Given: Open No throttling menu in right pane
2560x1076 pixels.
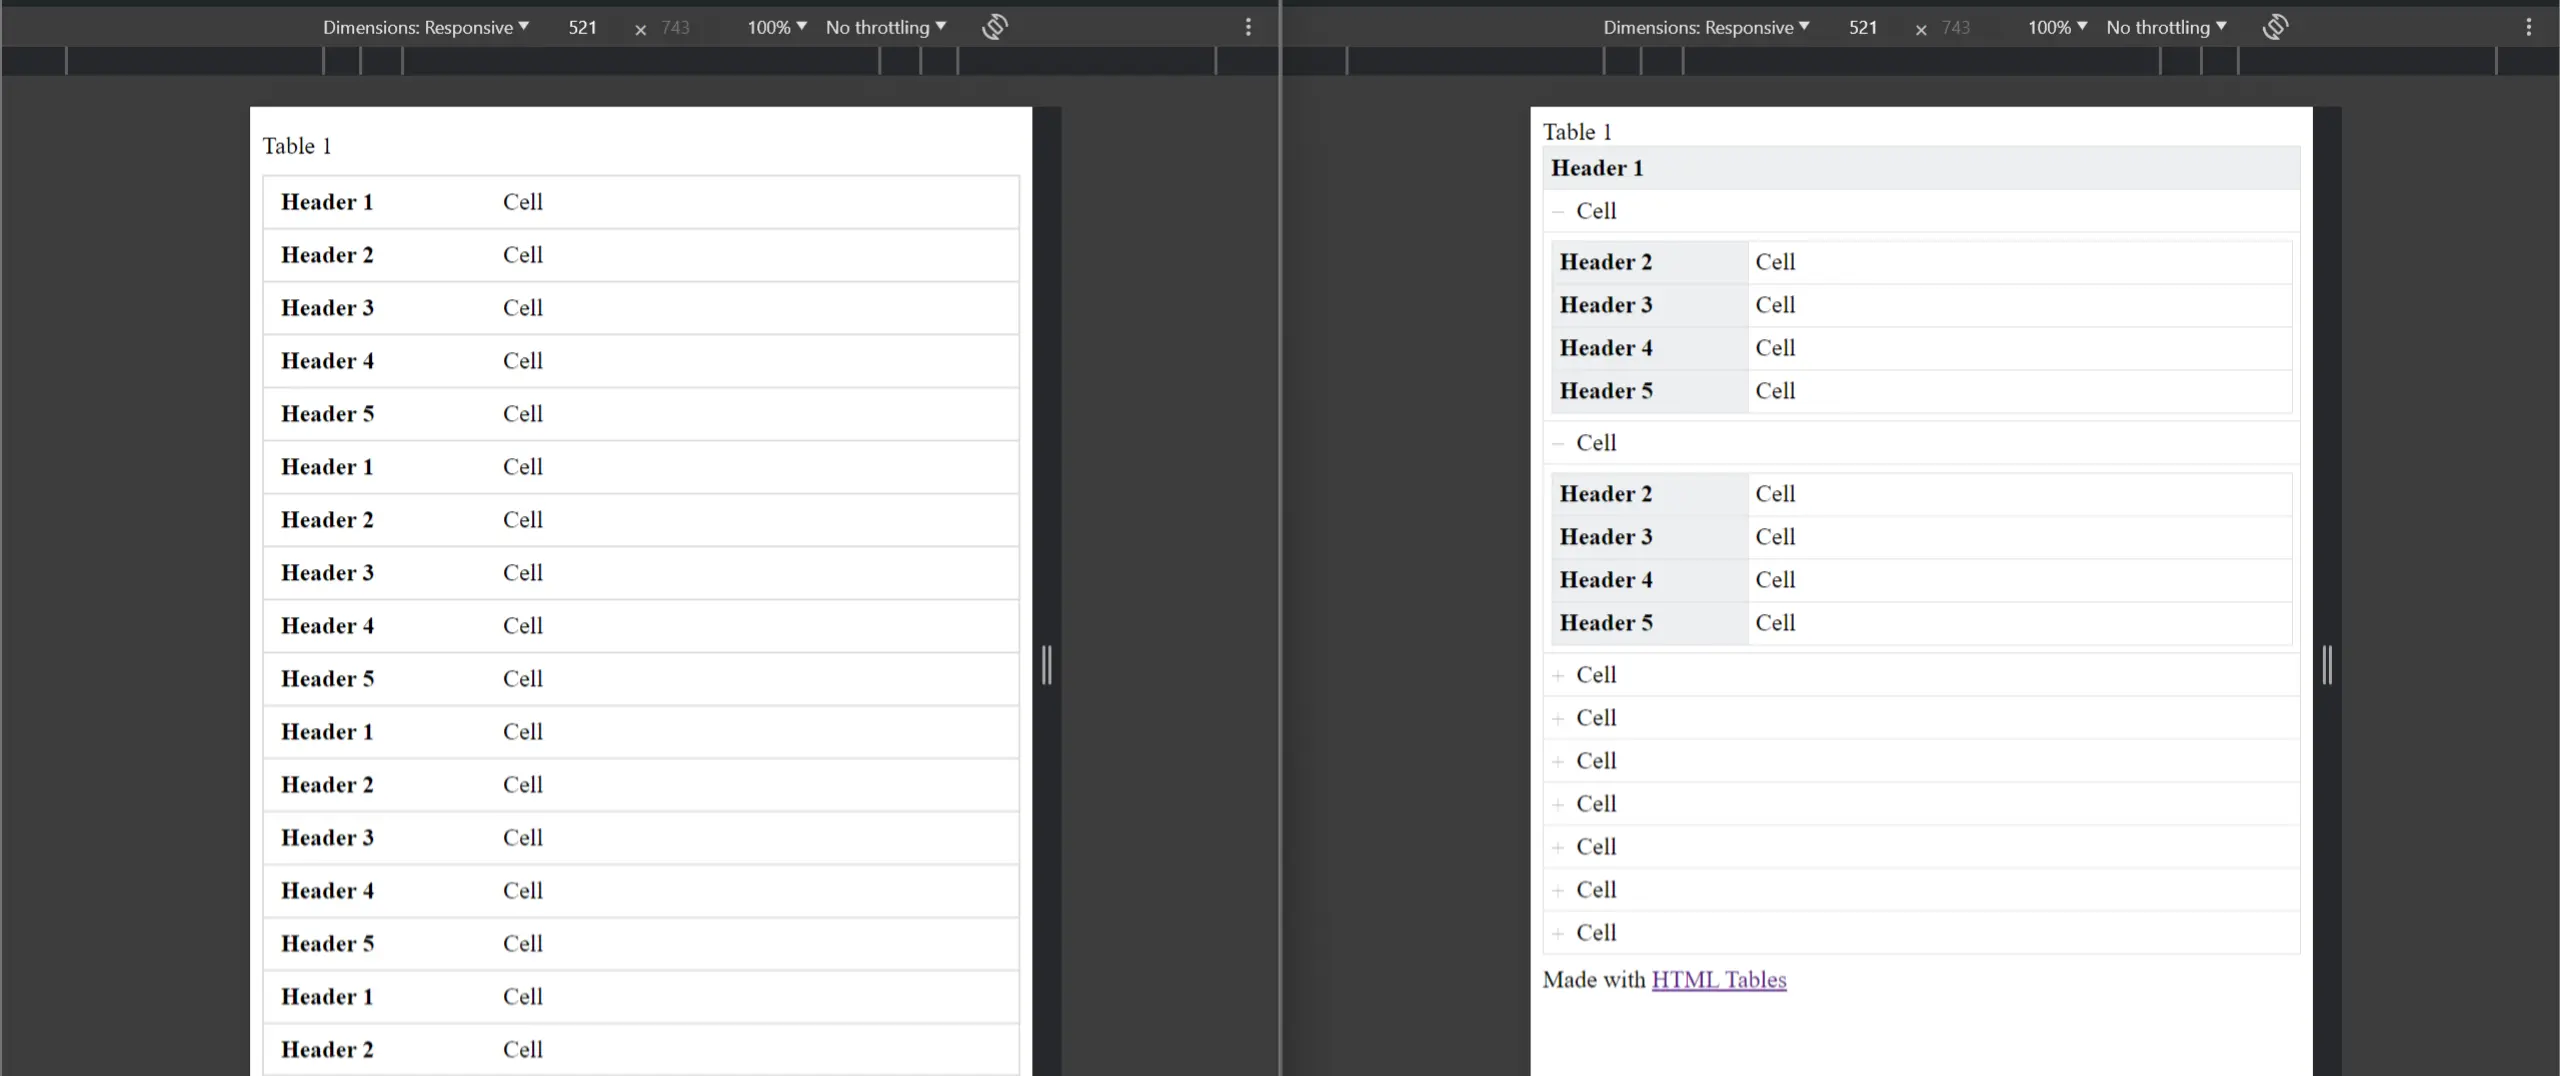Looking at the screenshot, I should 2166,27.
